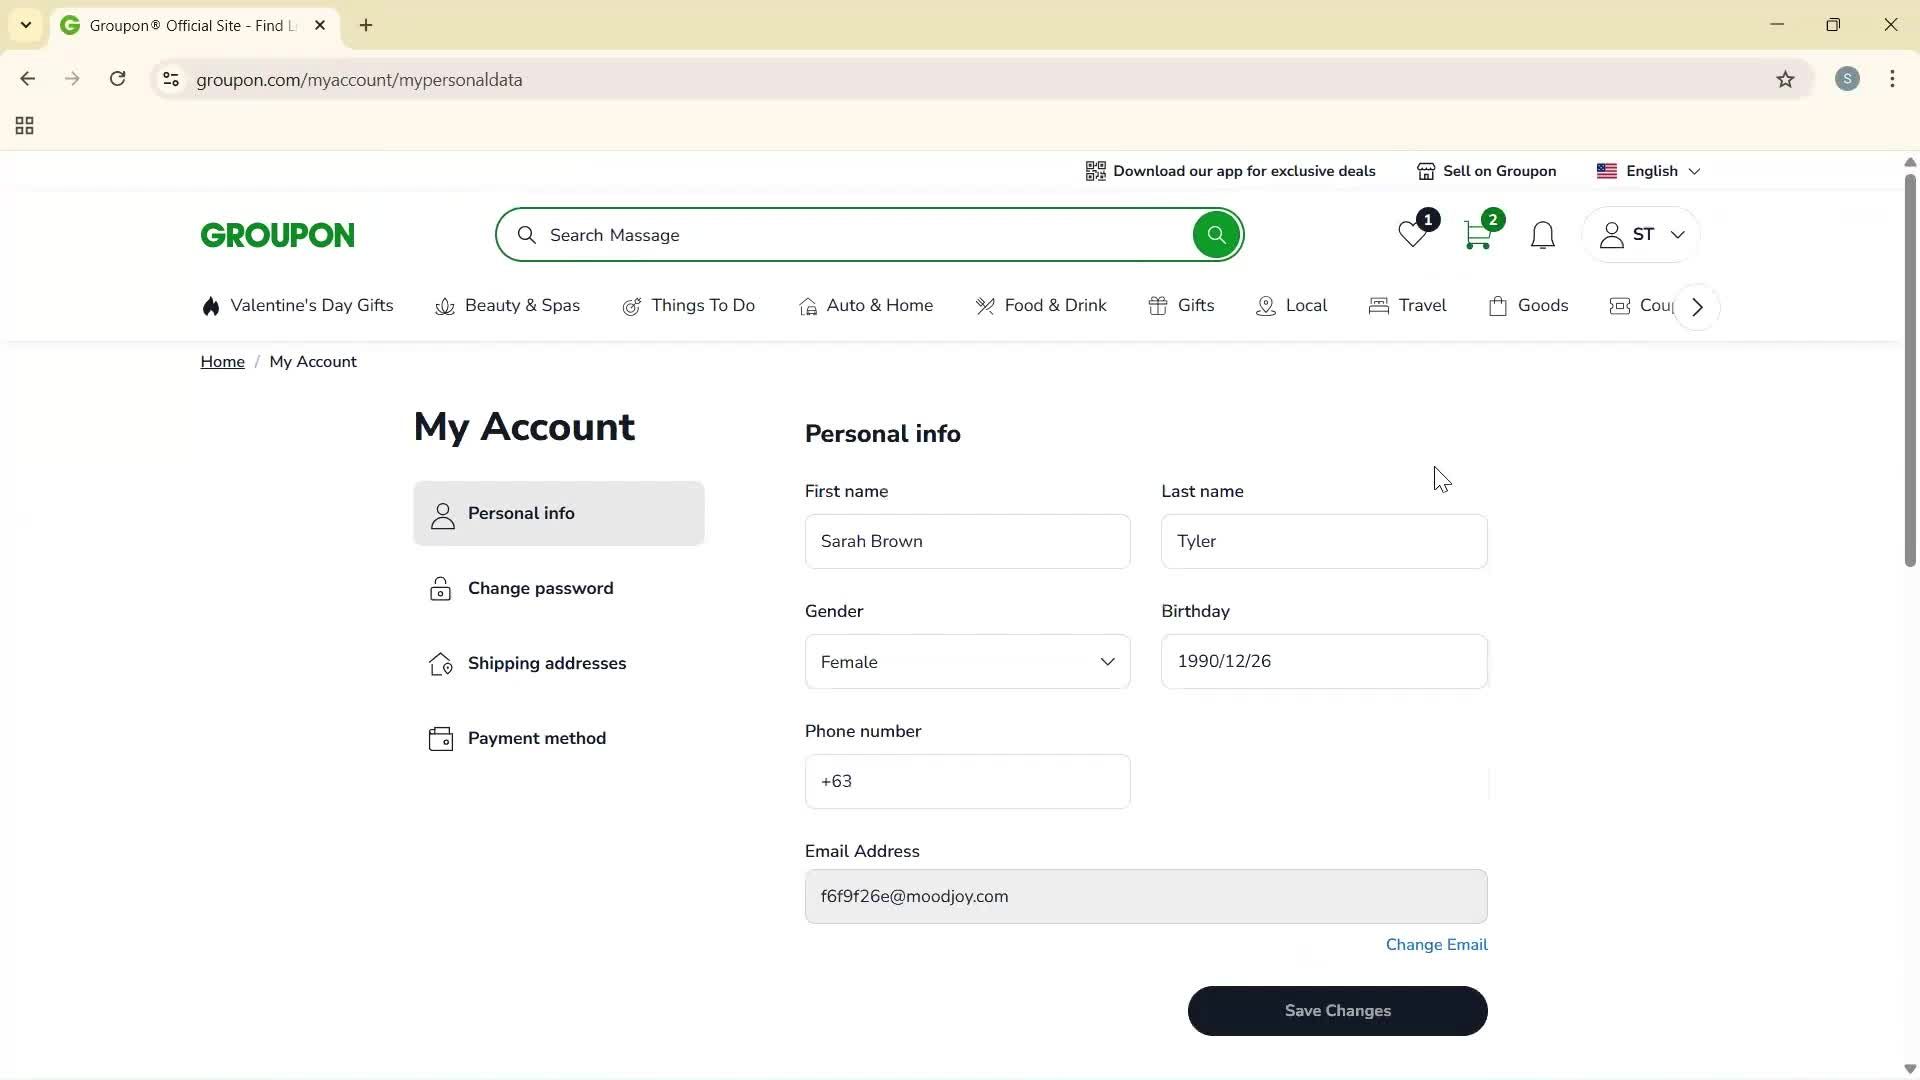Open the notifications bell

point(1542,236)
